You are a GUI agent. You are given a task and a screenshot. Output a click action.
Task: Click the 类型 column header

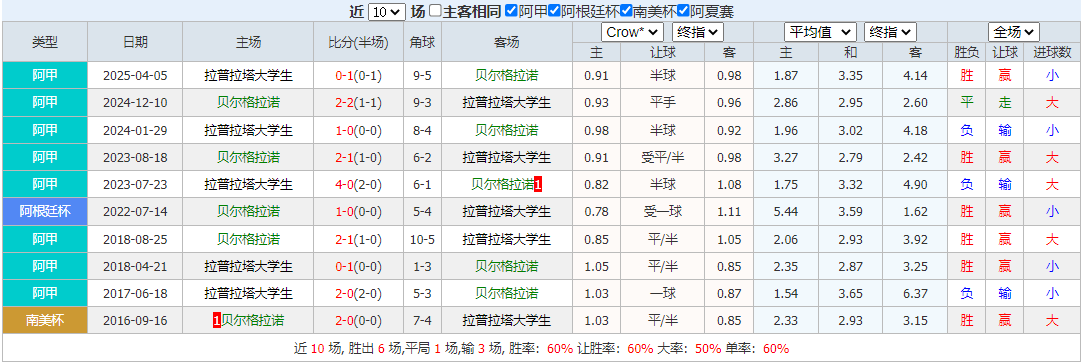45,41
